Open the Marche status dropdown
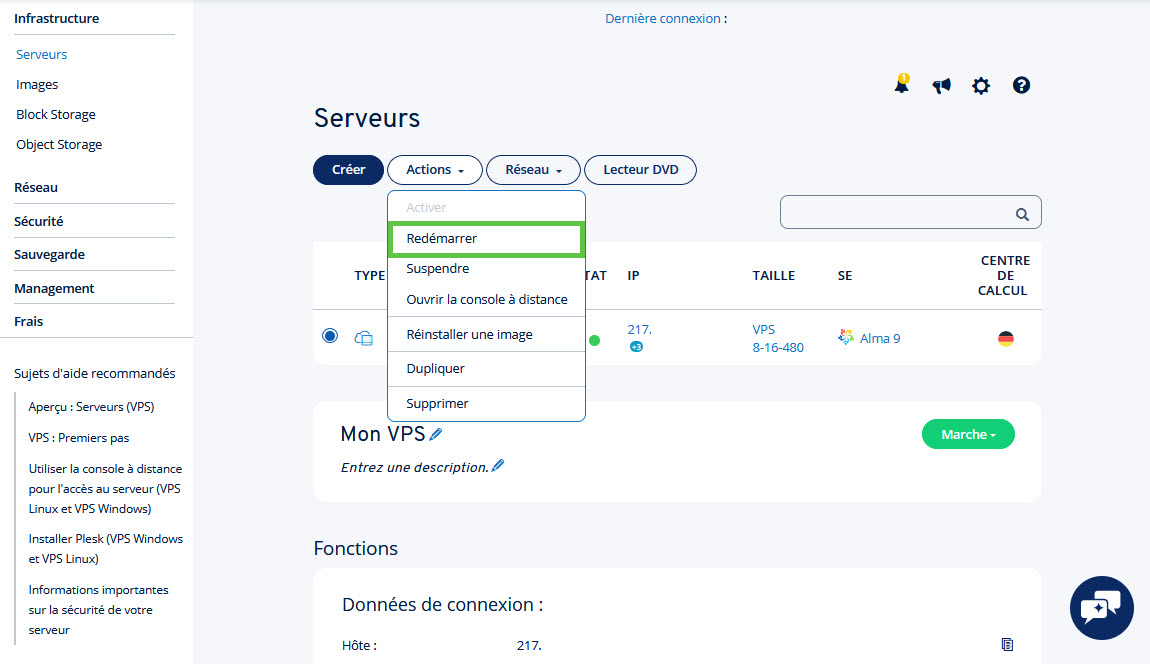The height and width of the screenshot is (664, 1150). tap(968, 434)
